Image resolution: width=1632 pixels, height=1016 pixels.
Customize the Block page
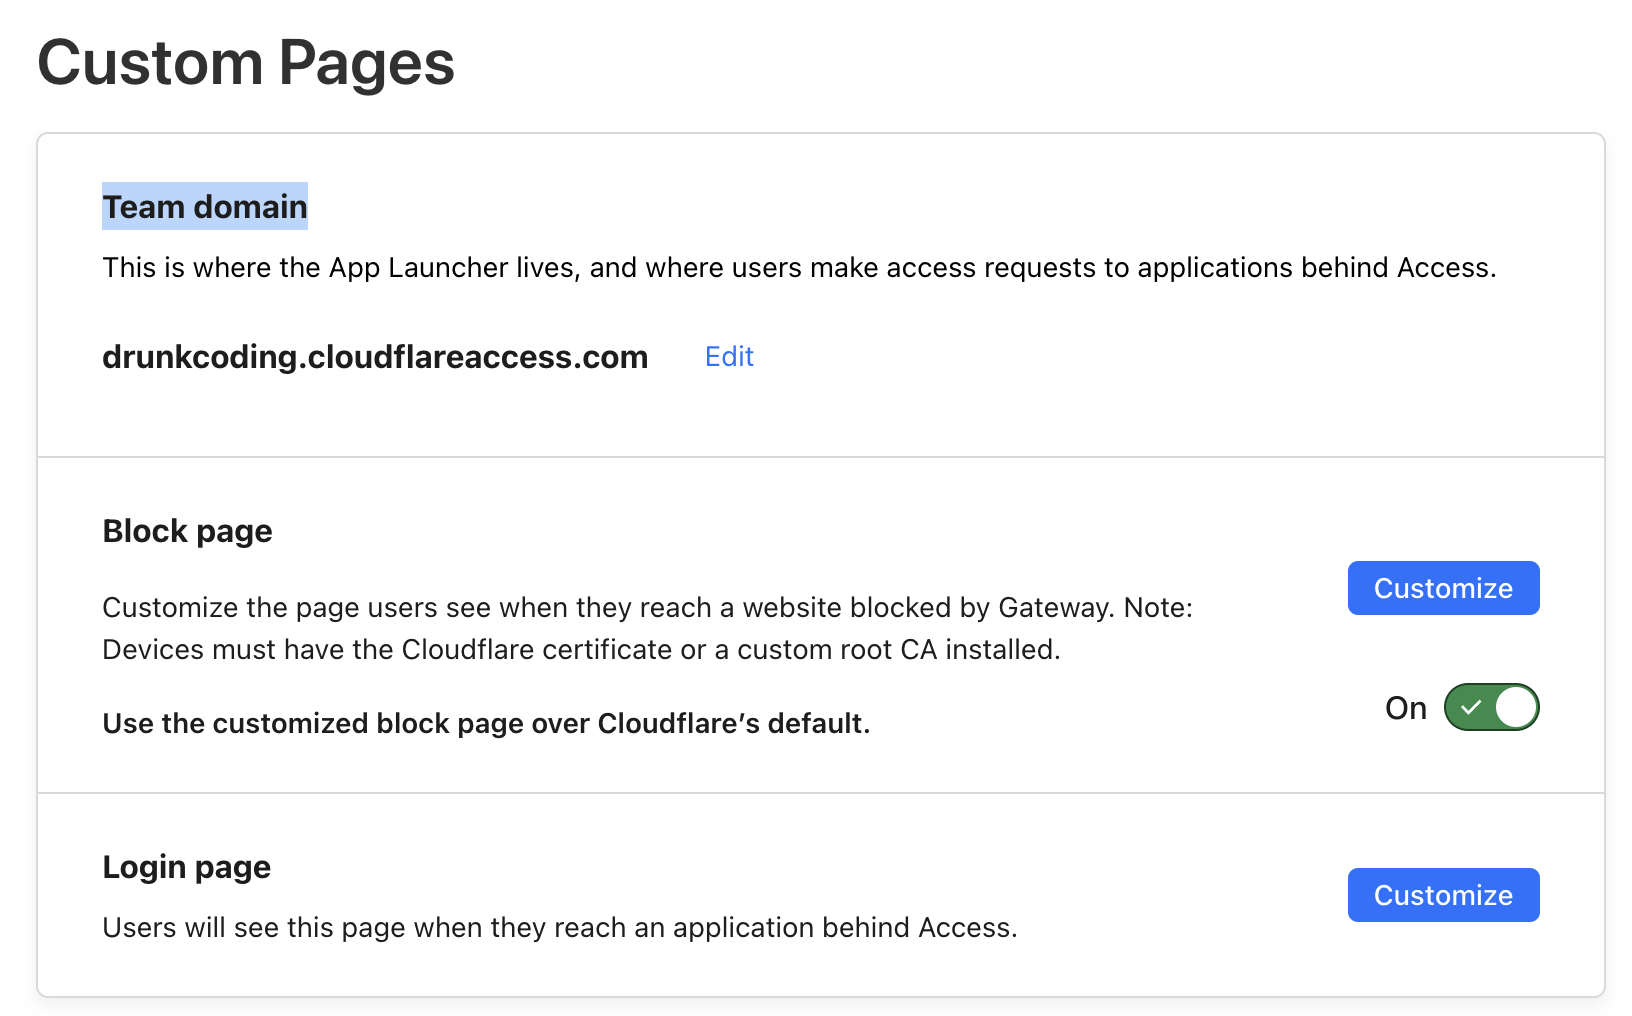pyautogui.click(x=1443, y=588)
